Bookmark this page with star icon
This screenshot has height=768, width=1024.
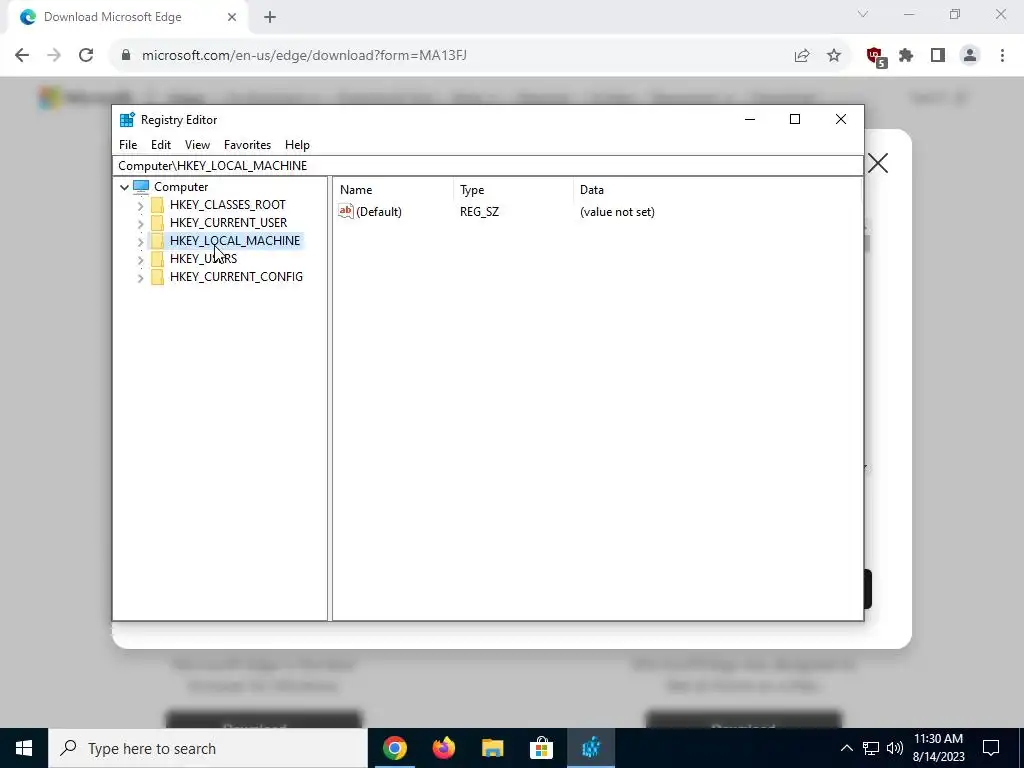[834, 56]
